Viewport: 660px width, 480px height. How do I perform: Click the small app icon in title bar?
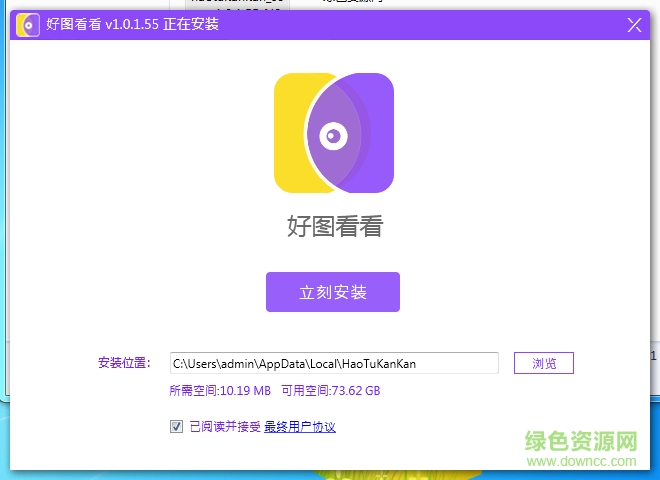point(29,24)
